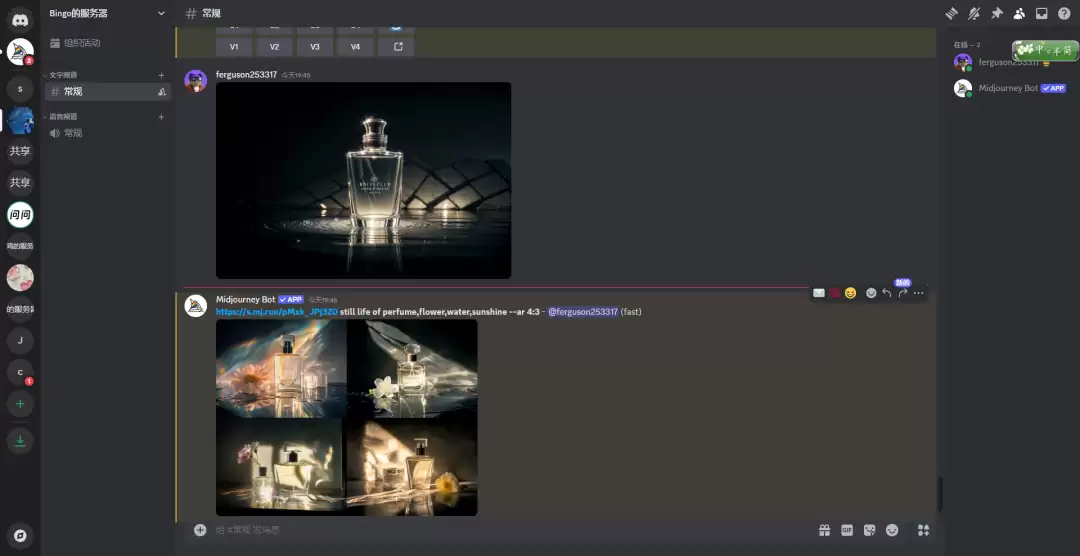Open the GIF picker

click(847, 530)
